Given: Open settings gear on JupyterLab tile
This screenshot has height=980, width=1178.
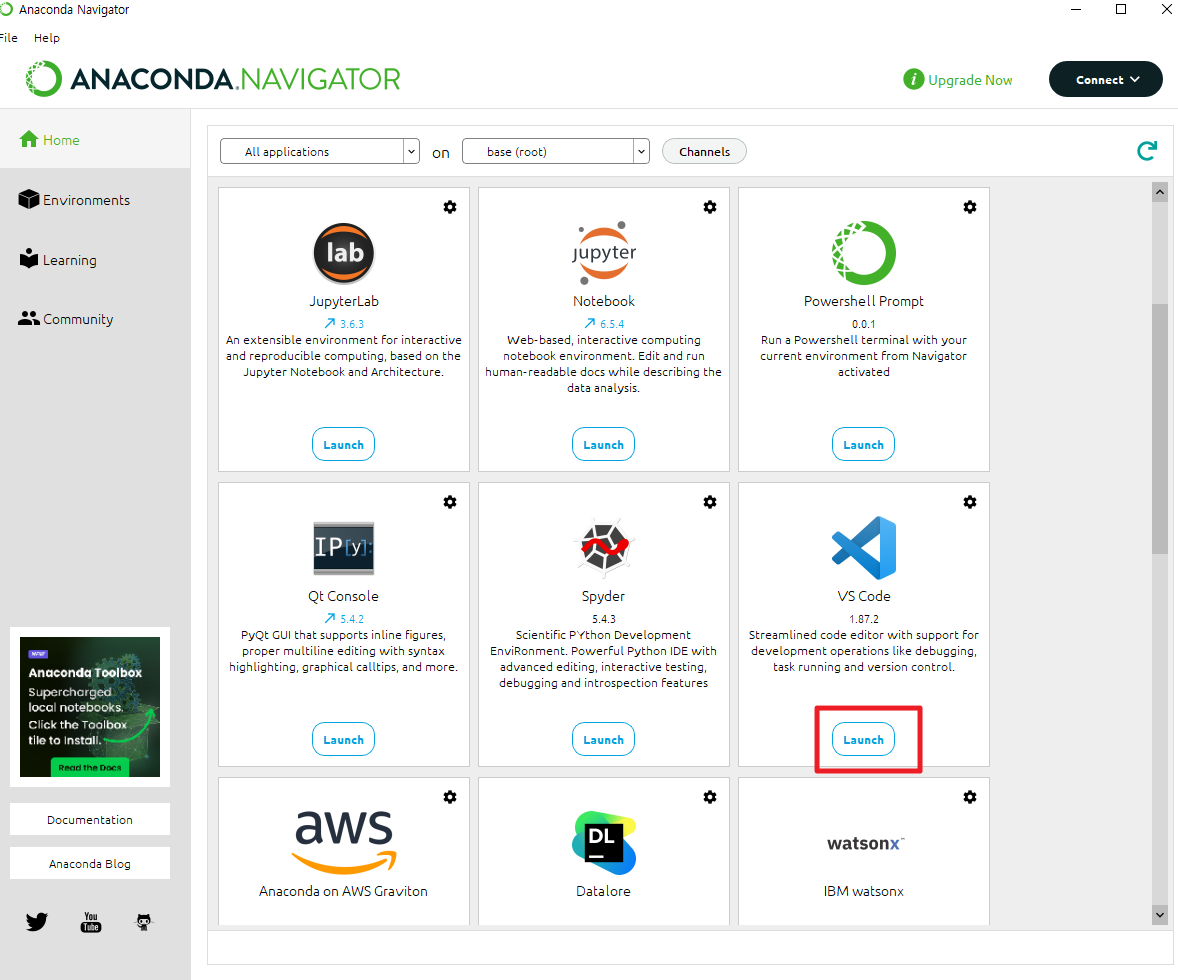Looking at the screenshot, I should [450, 207].
